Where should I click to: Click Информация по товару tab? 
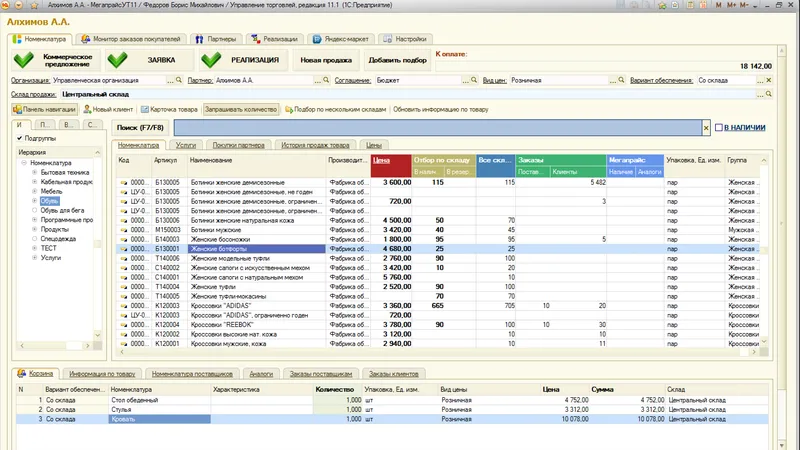tap(102, 374)
